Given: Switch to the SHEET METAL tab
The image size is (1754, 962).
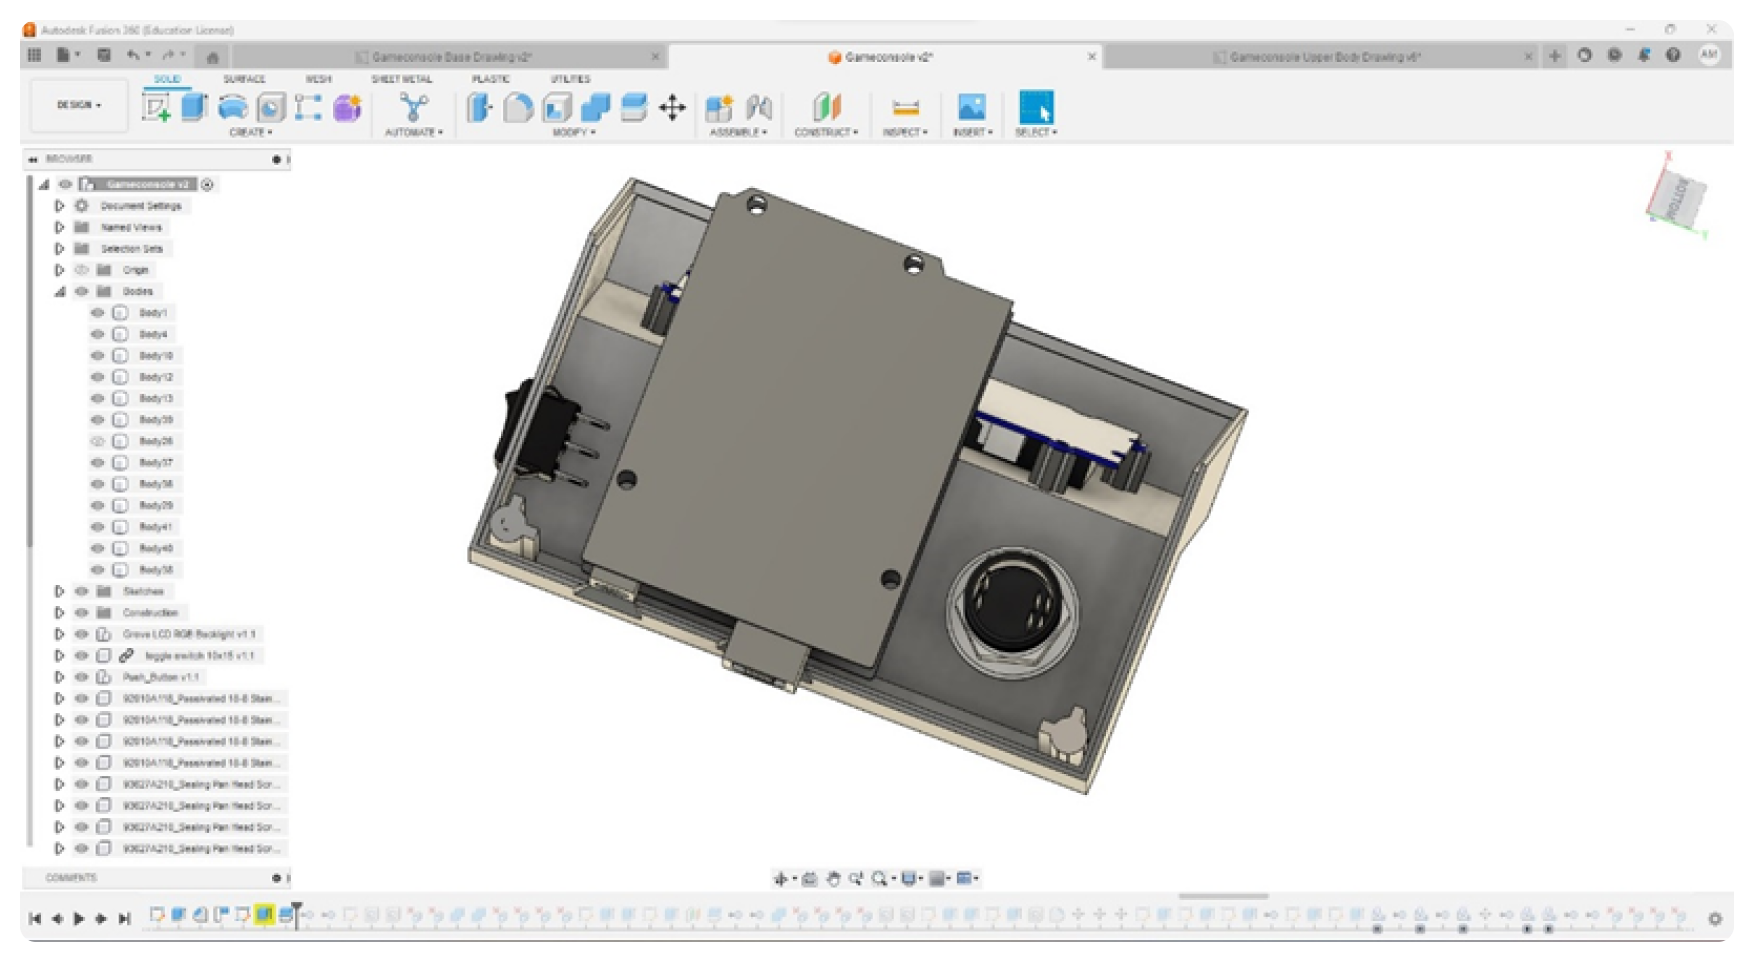Looking at the screenshot, I should point(402,79).
